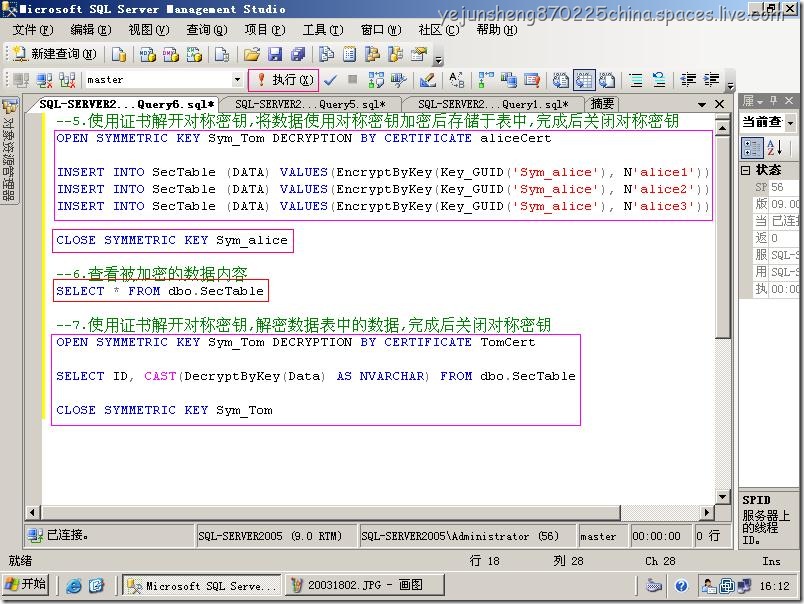Click Specify Values for Template Parameters icon
The image size is (804, 604).
(456, 80)
